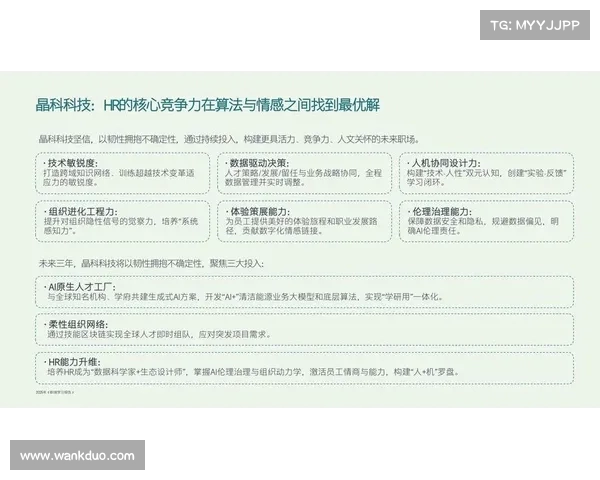Viewport: 600px width, 480px height.
Task: Select the text 打造跨域知识网络
Action: (x=77, y=173)
